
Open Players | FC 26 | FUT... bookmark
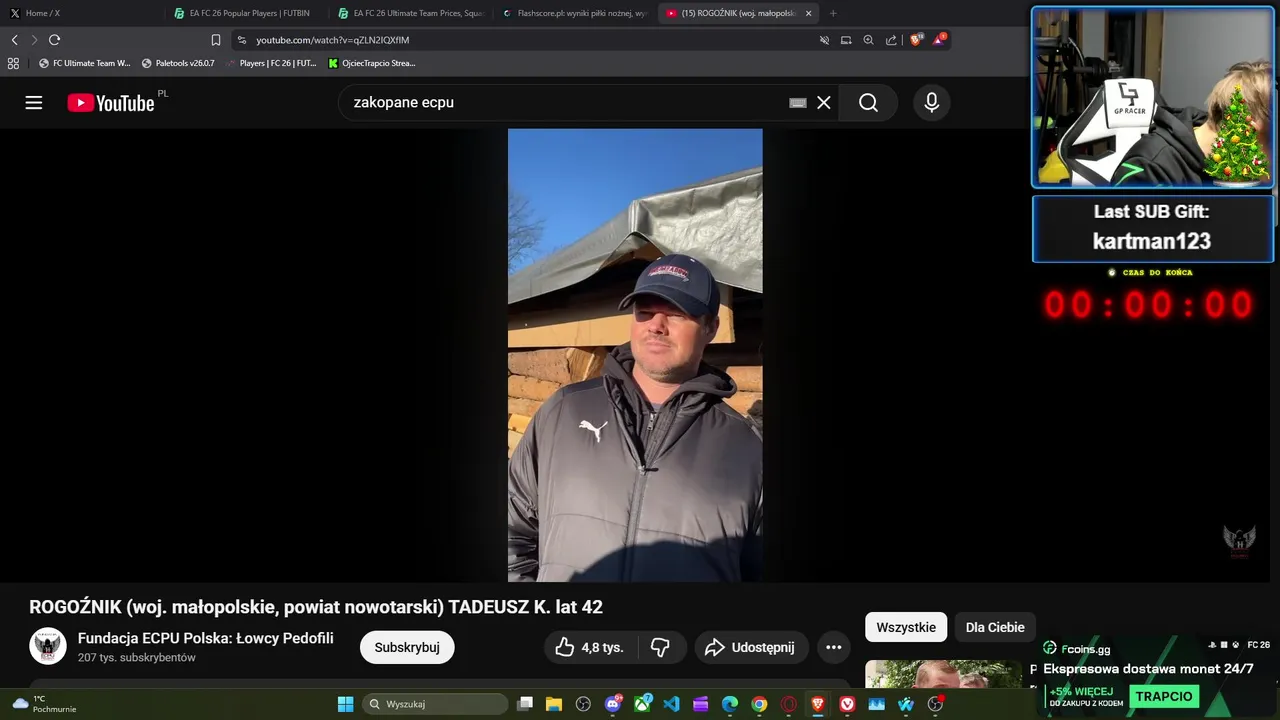coord(270,63)
